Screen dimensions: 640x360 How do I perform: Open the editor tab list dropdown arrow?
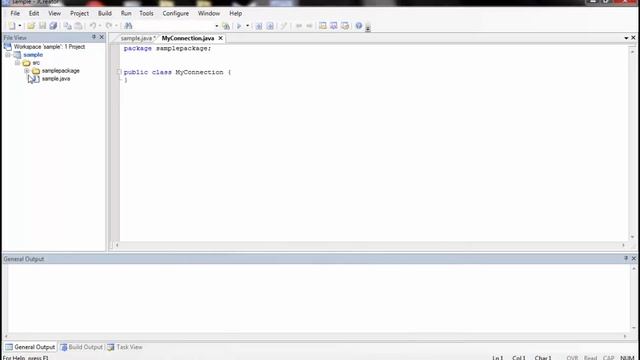coord(626,38)
